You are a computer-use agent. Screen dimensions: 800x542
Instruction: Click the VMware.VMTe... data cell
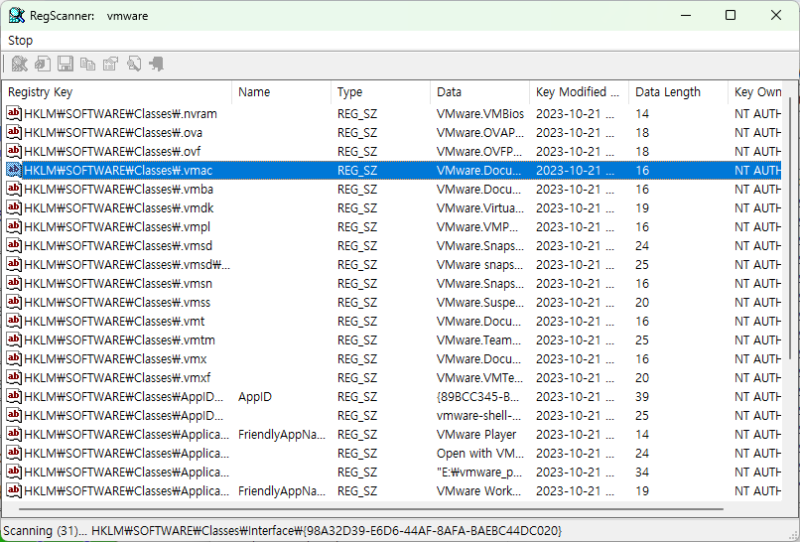(480, 378)
